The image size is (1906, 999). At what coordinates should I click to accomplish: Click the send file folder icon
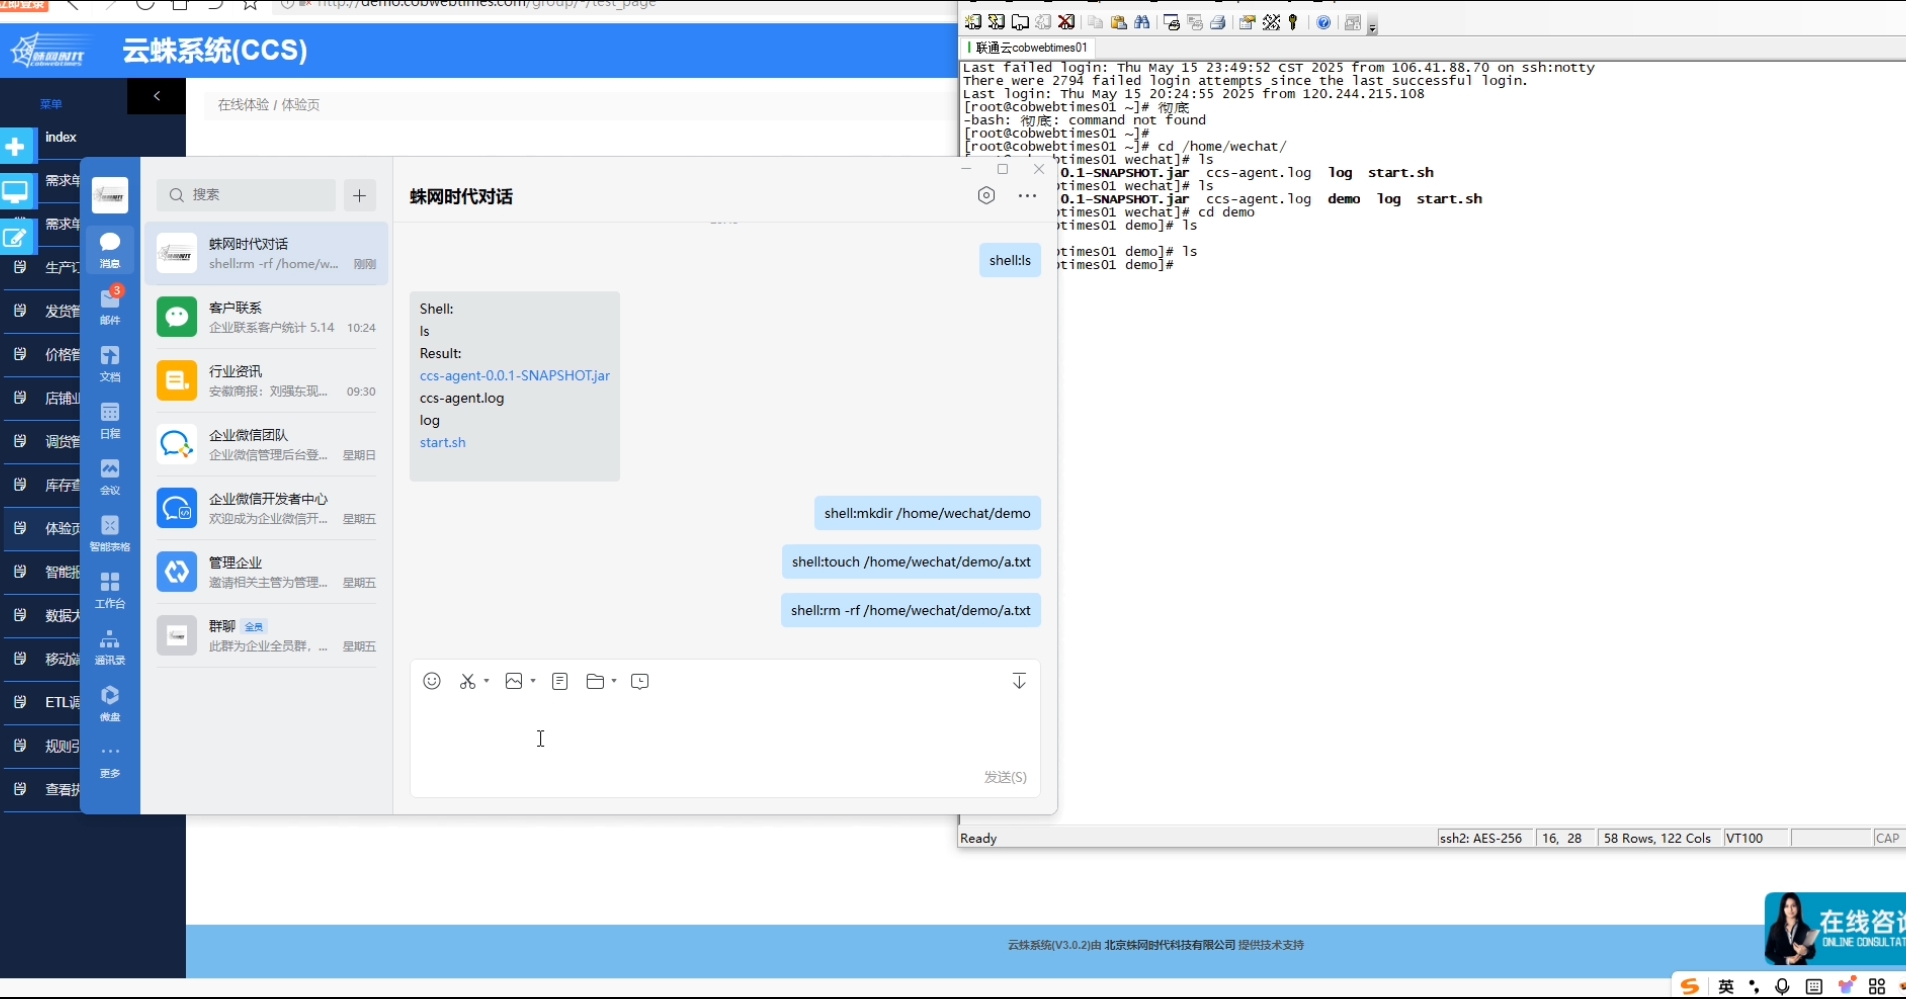595,681
